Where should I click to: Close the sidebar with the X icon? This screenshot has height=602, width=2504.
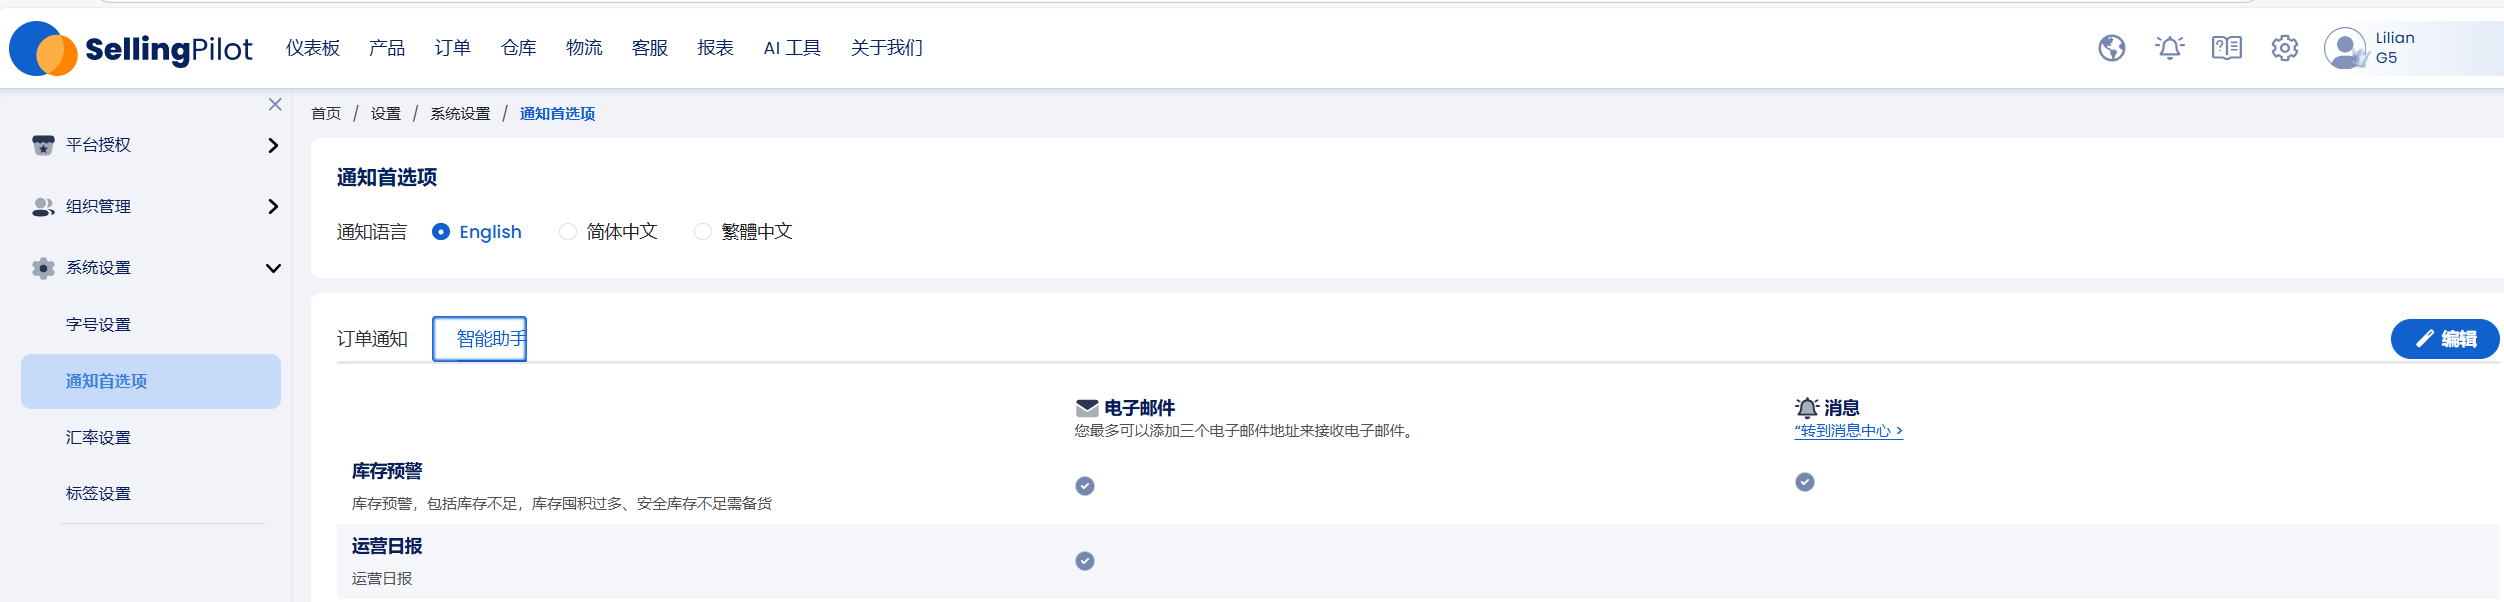pos(275,104)
